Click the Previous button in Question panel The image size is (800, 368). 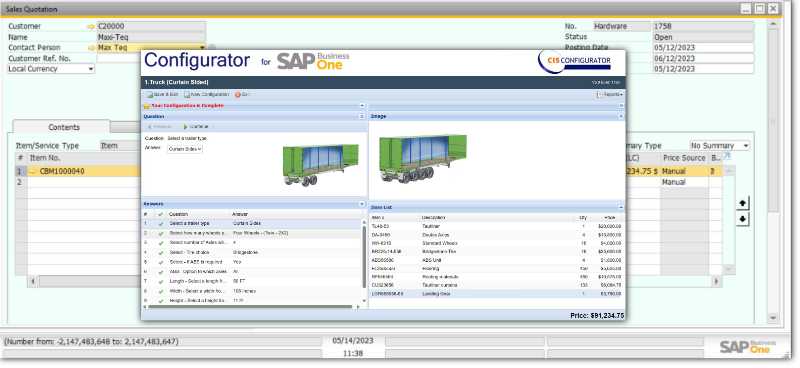(x=160, y=127)
